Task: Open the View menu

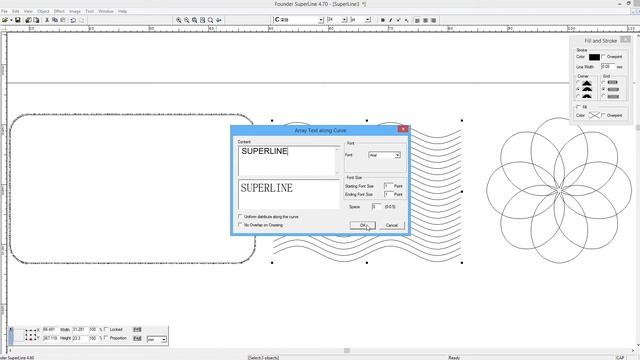Action: (28, 11)
